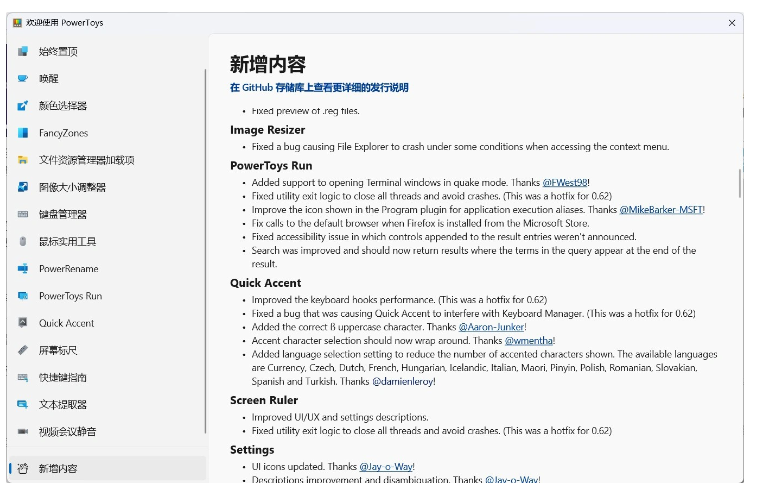761x498 pixels.
Task: Open File Explorer add-ons (文件资源管理器加载项) icon
Action: click(x=22, y=160)
